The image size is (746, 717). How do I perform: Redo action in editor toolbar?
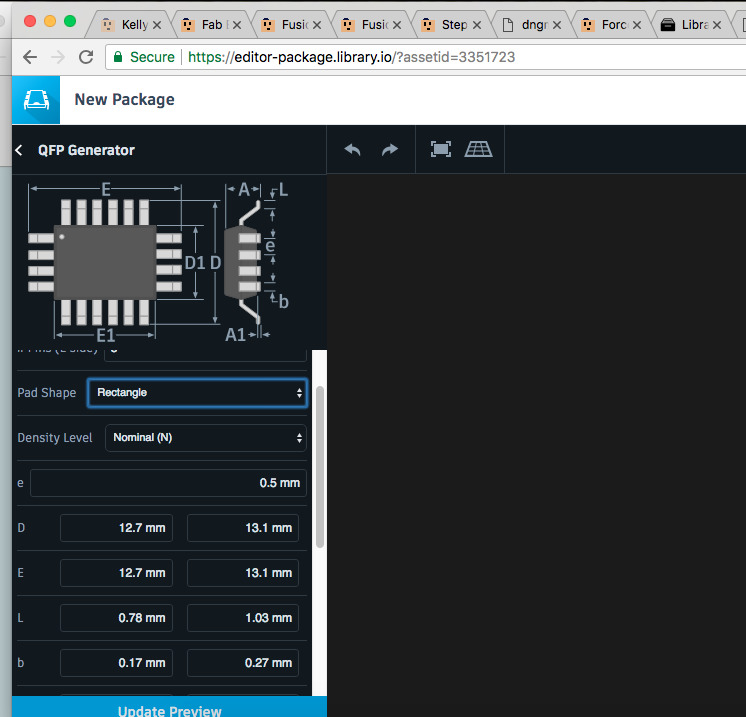point(390,150)
